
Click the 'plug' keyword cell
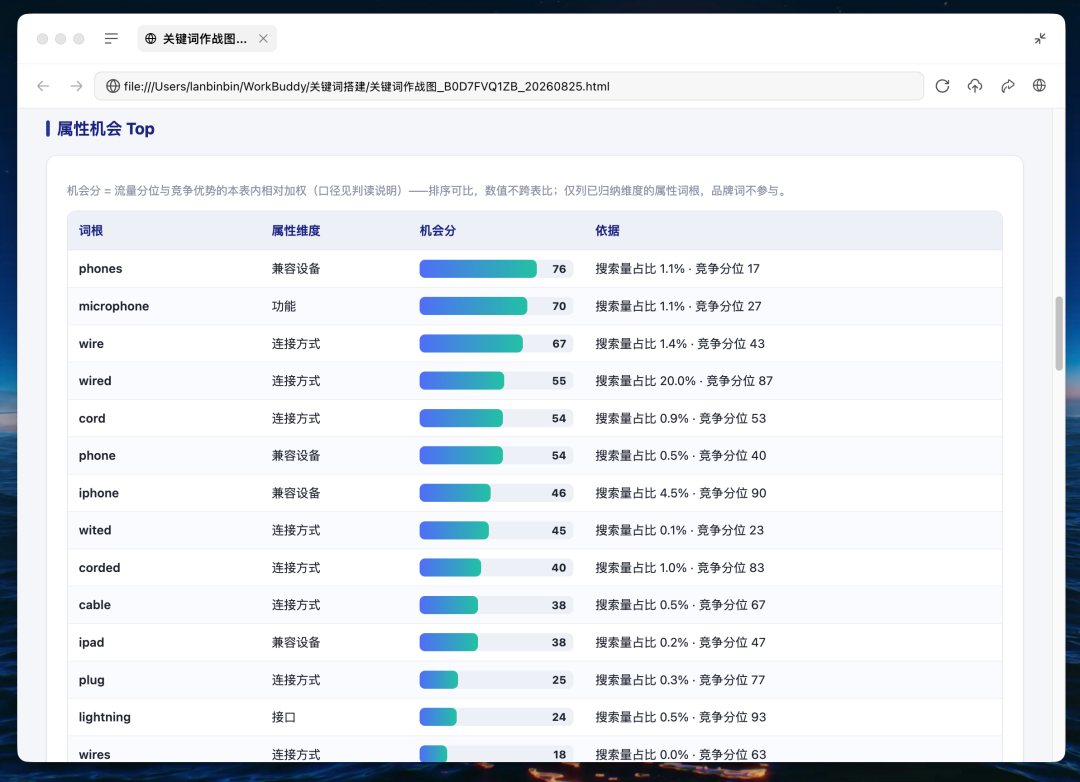pyautogui.click(x=92, y=680)
